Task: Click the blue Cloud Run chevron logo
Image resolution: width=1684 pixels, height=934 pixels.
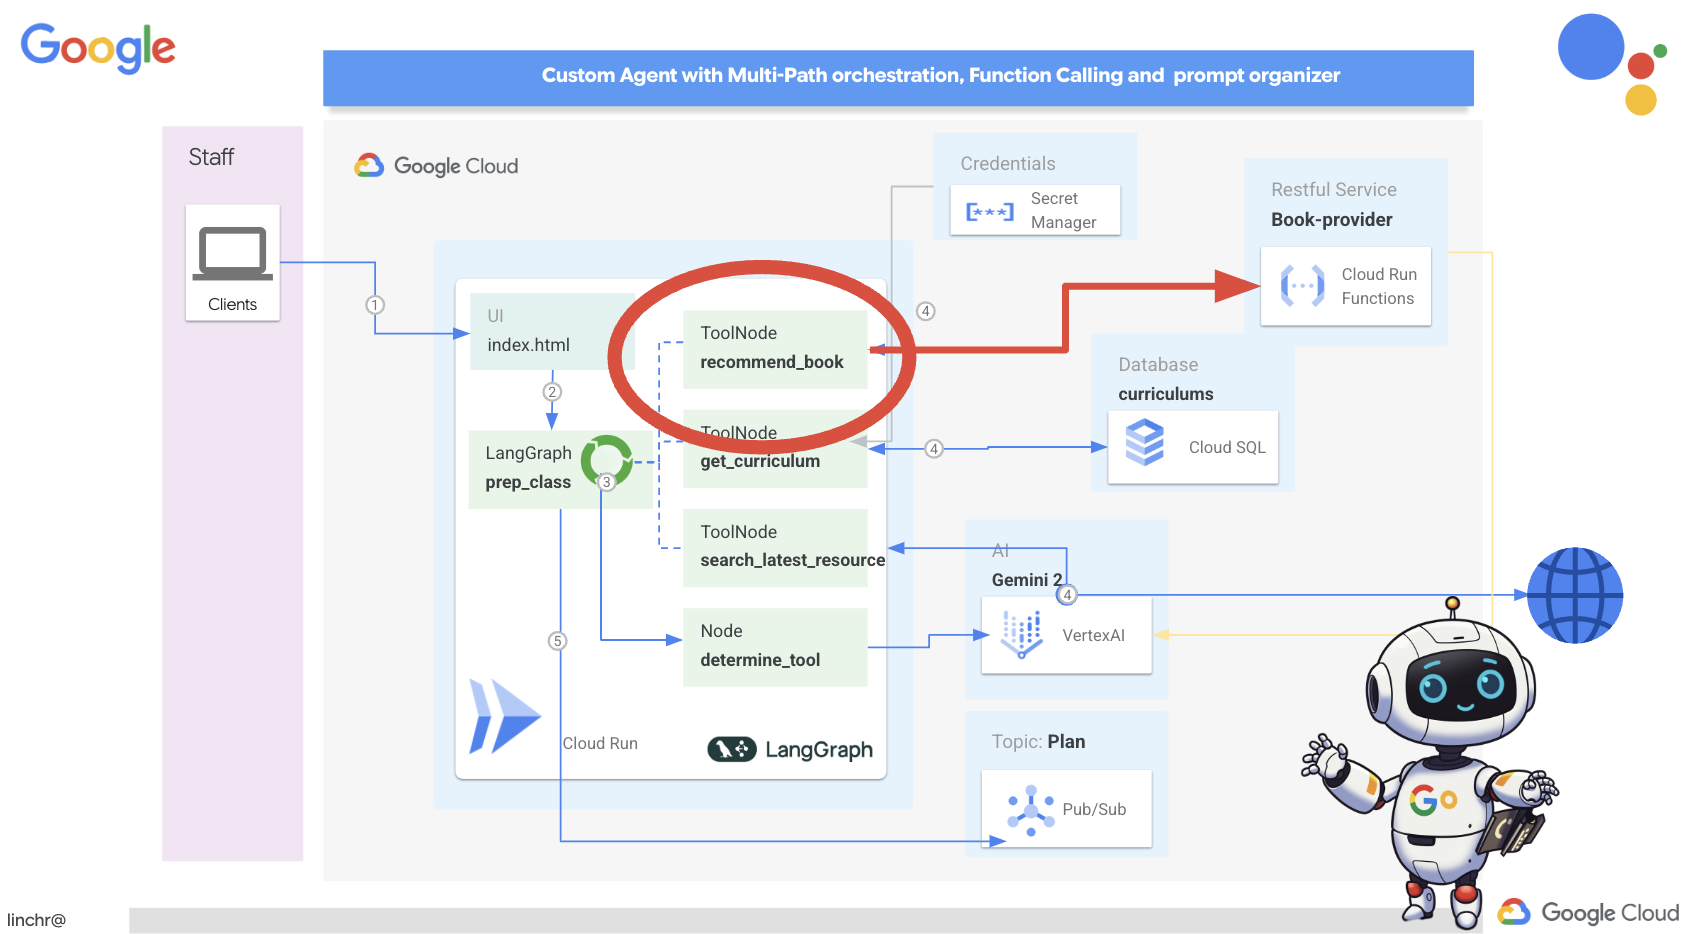Action: point(503,716)
